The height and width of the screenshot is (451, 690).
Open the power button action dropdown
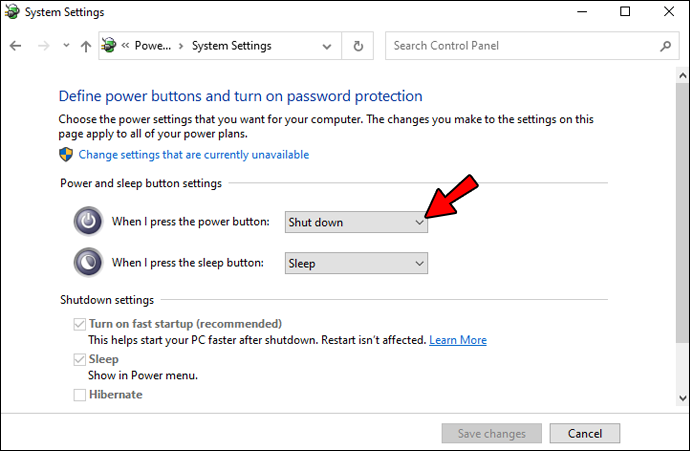tap(356, 222)
